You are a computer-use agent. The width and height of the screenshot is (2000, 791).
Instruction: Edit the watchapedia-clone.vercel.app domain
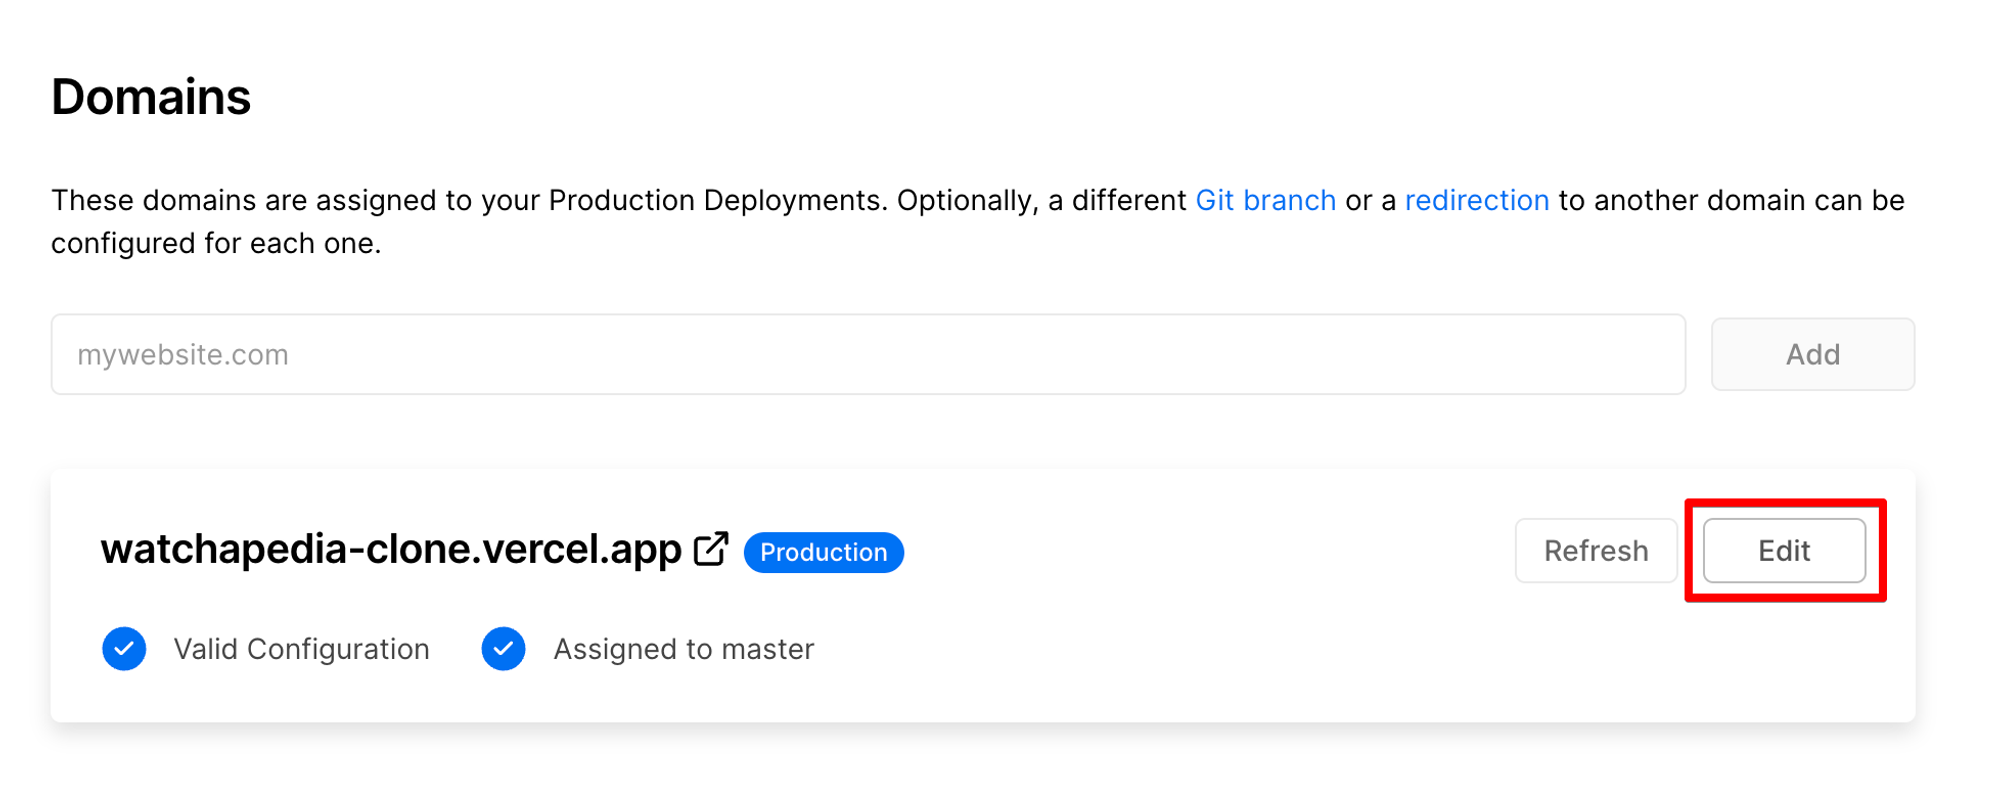[x=1784, y=550]
